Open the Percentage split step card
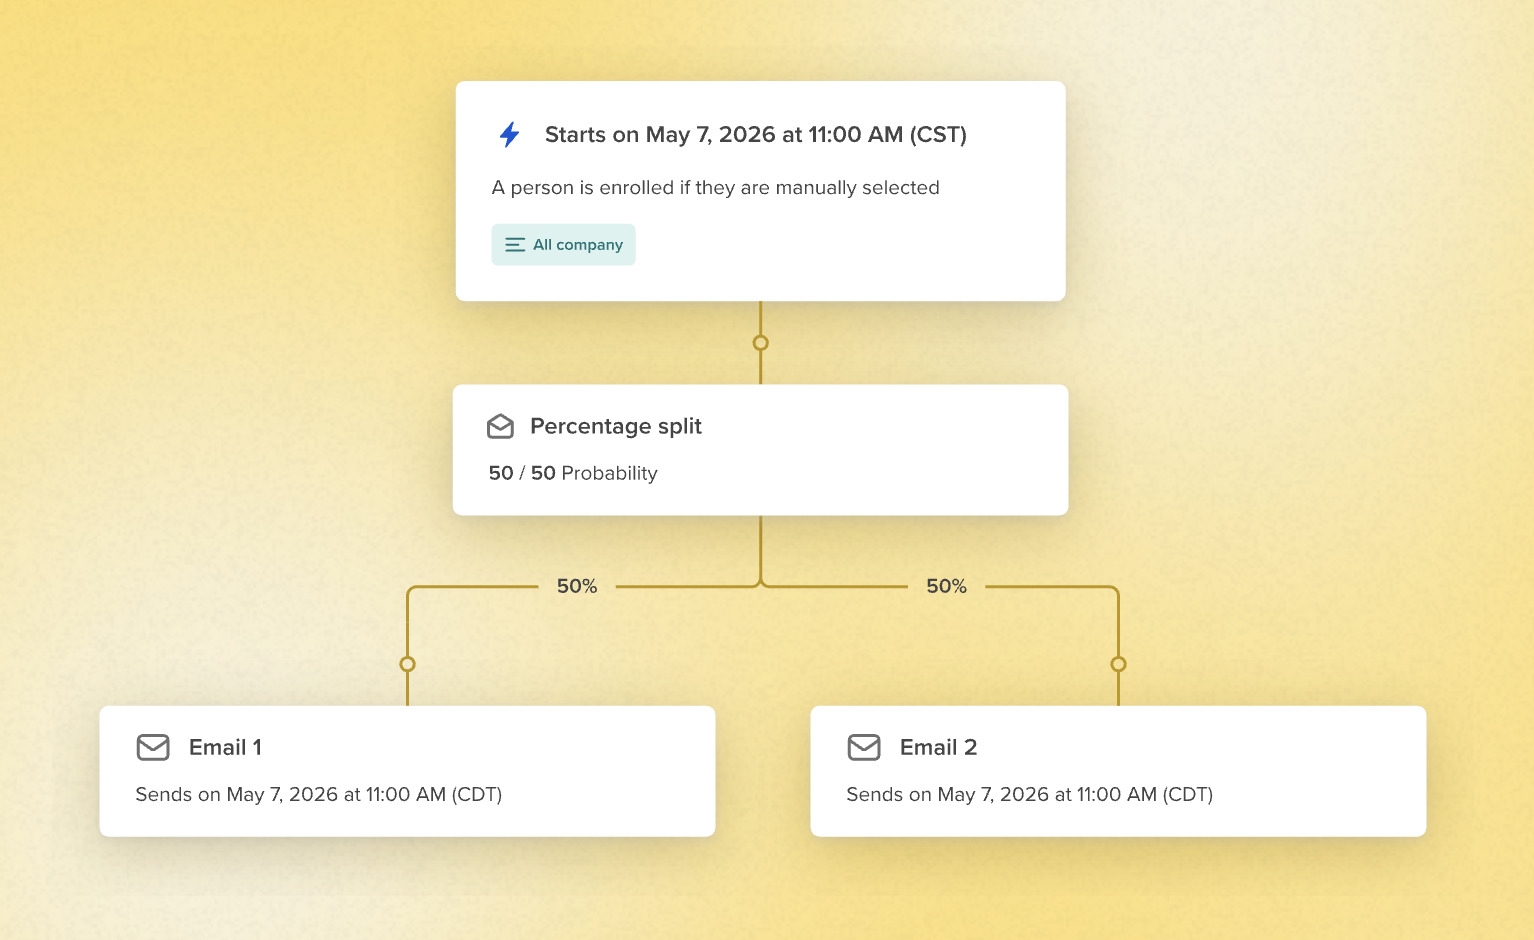 click(x=760, y=450)
